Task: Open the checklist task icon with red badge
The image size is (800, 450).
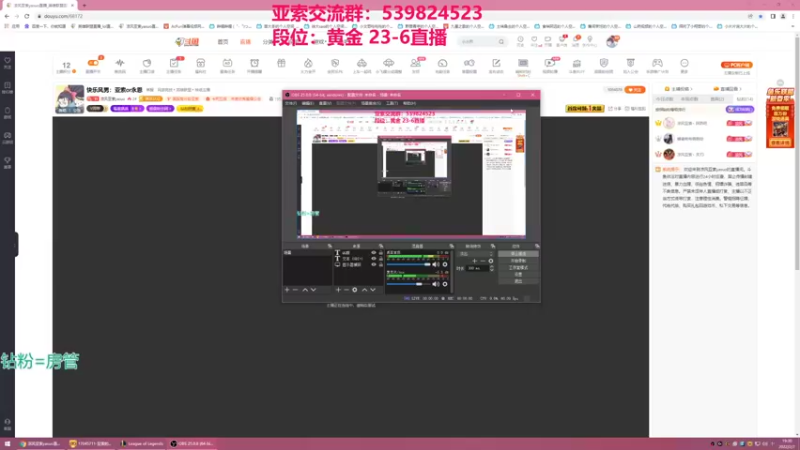Action: (x=174, y=63)
